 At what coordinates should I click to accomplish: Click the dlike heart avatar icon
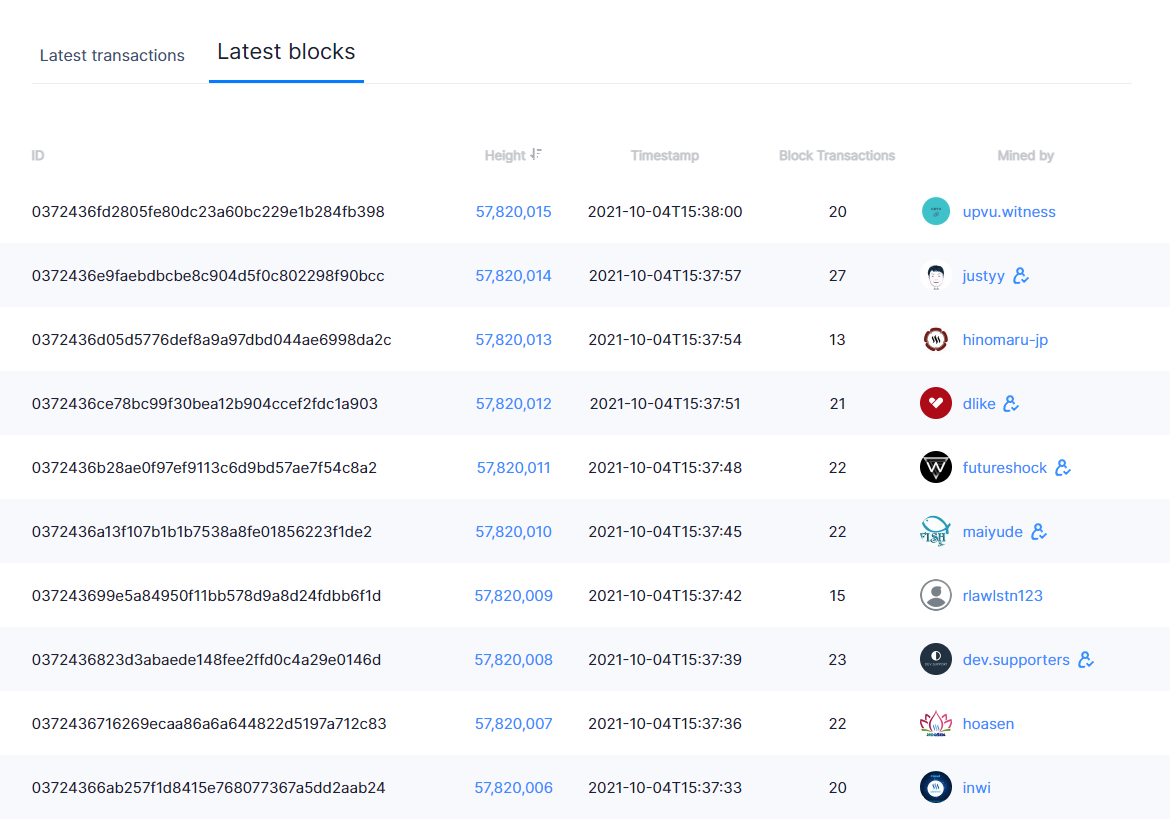[936, 404]
